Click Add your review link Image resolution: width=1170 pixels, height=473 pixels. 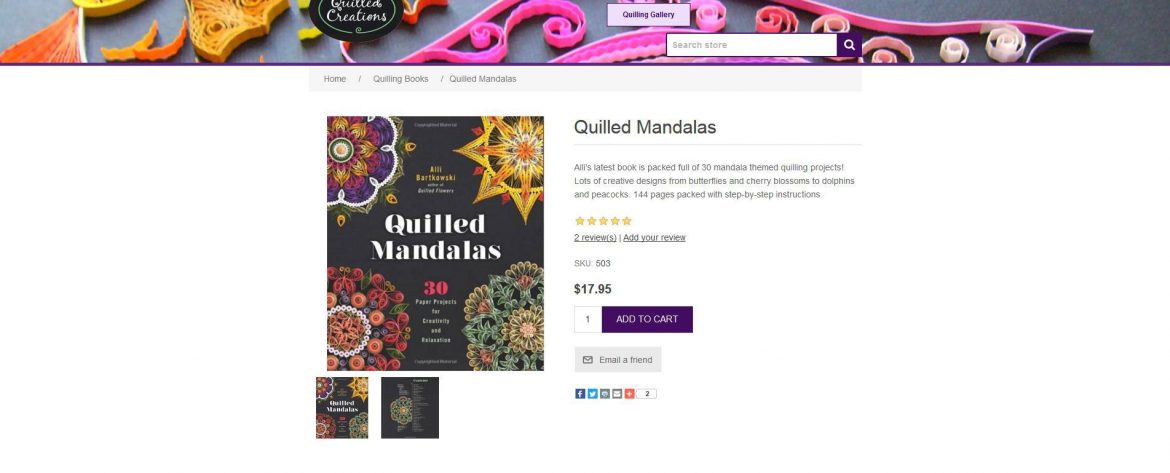coord(654,238)
